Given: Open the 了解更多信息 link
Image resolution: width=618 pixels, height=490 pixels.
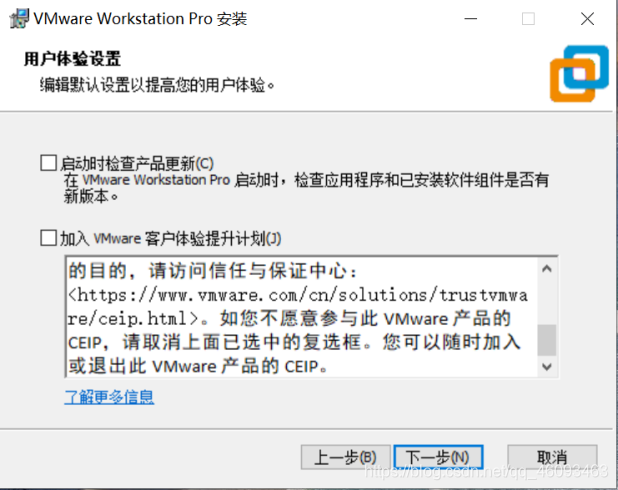Looking at the screenshot, I should pos(109,397).
